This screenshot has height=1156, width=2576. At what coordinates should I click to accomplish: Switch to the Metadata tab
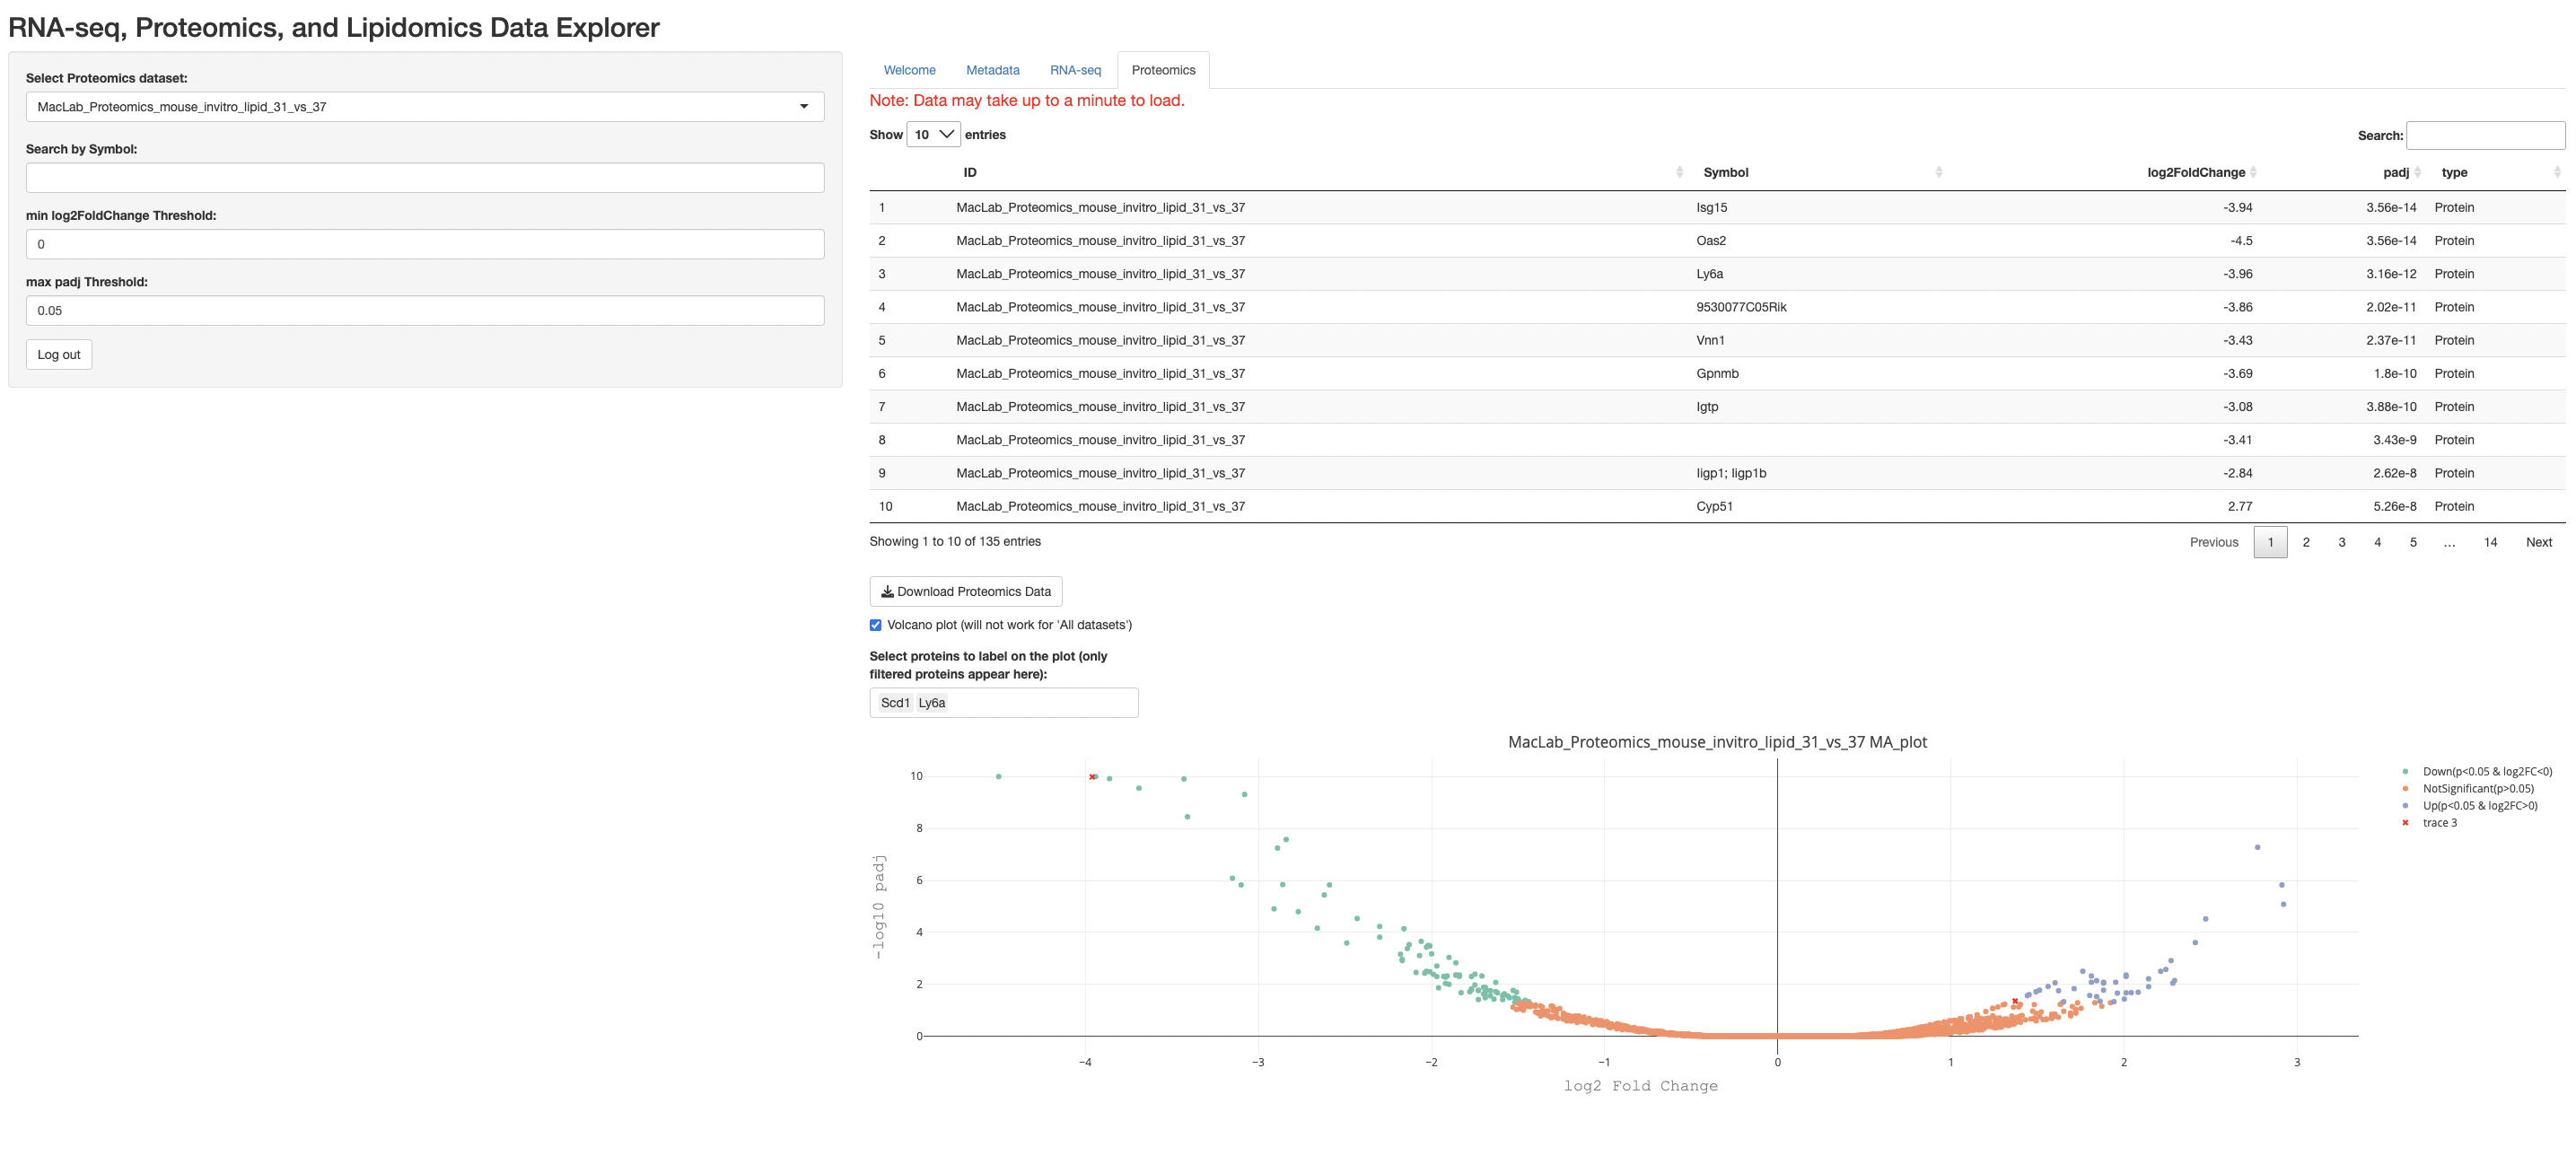click(x=992, y=70)
